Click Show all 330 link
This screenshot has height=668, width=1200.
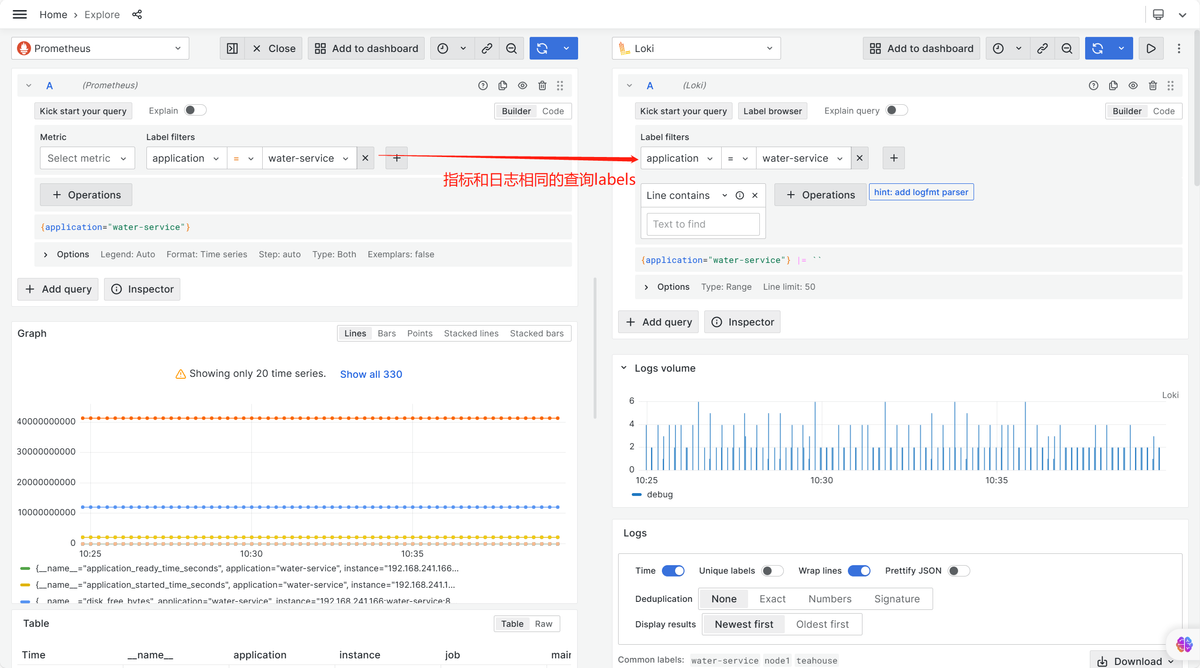[x=371, y=374]
